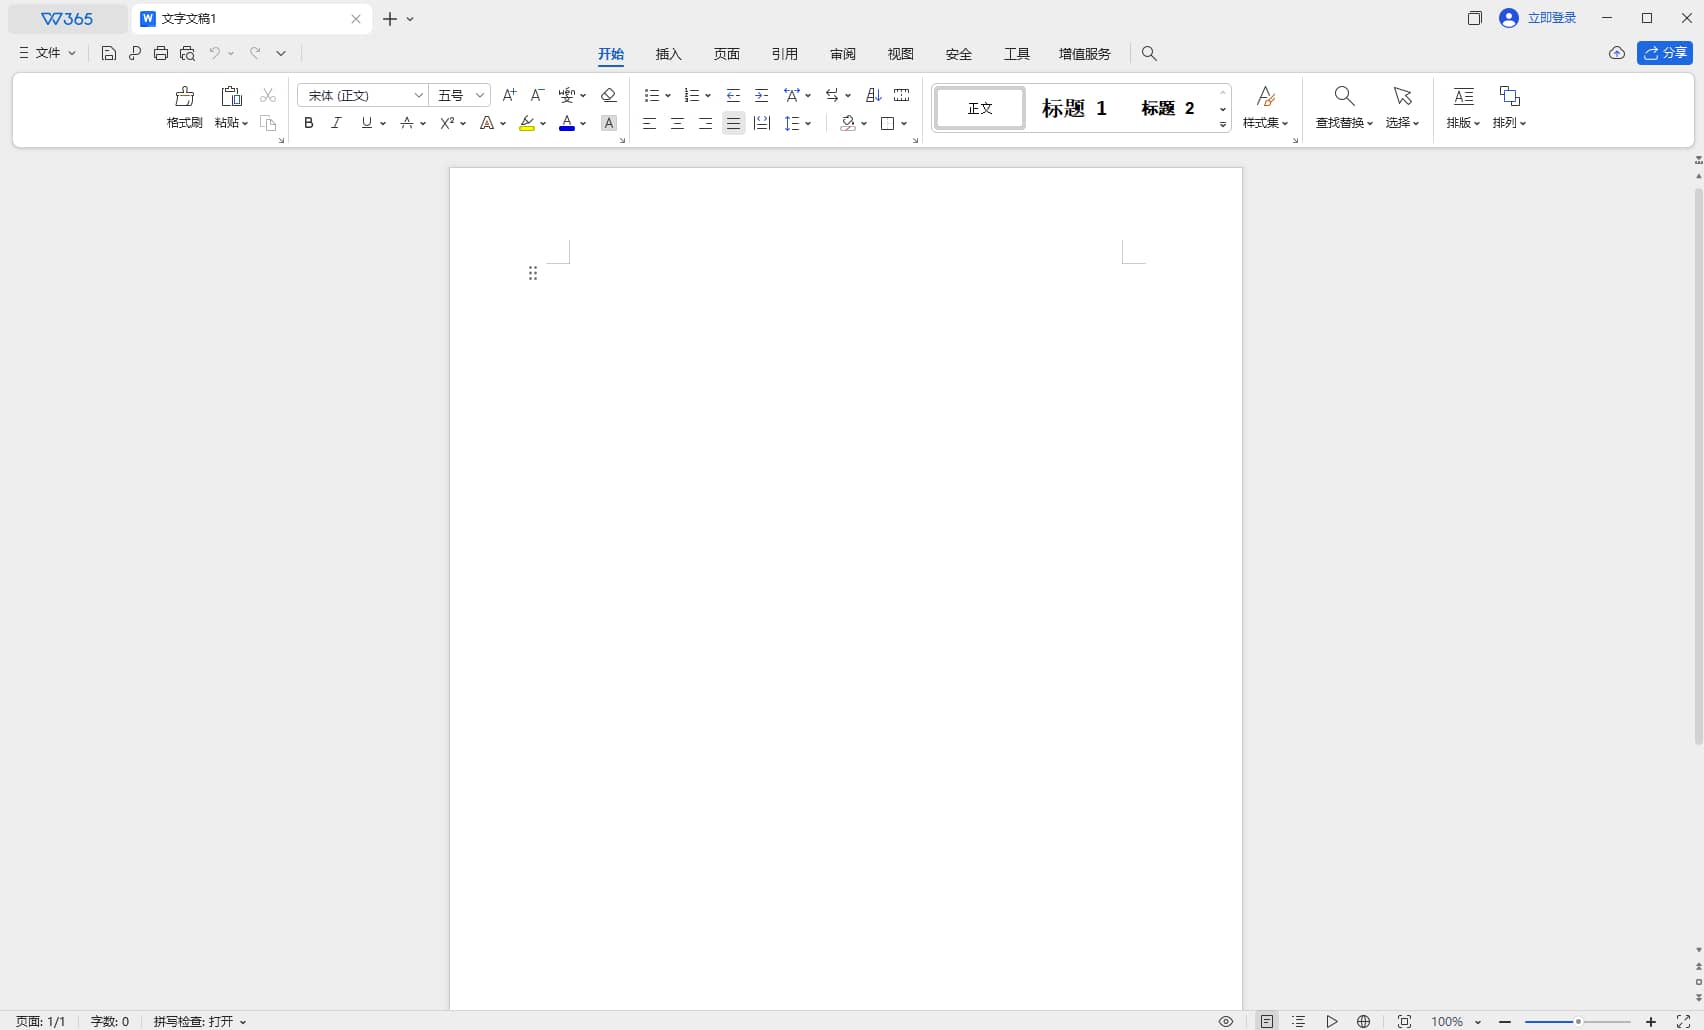Apply the 标题 1 heading style
The width and height of the screenshot is (1704, 1030).
point(1074,108)
